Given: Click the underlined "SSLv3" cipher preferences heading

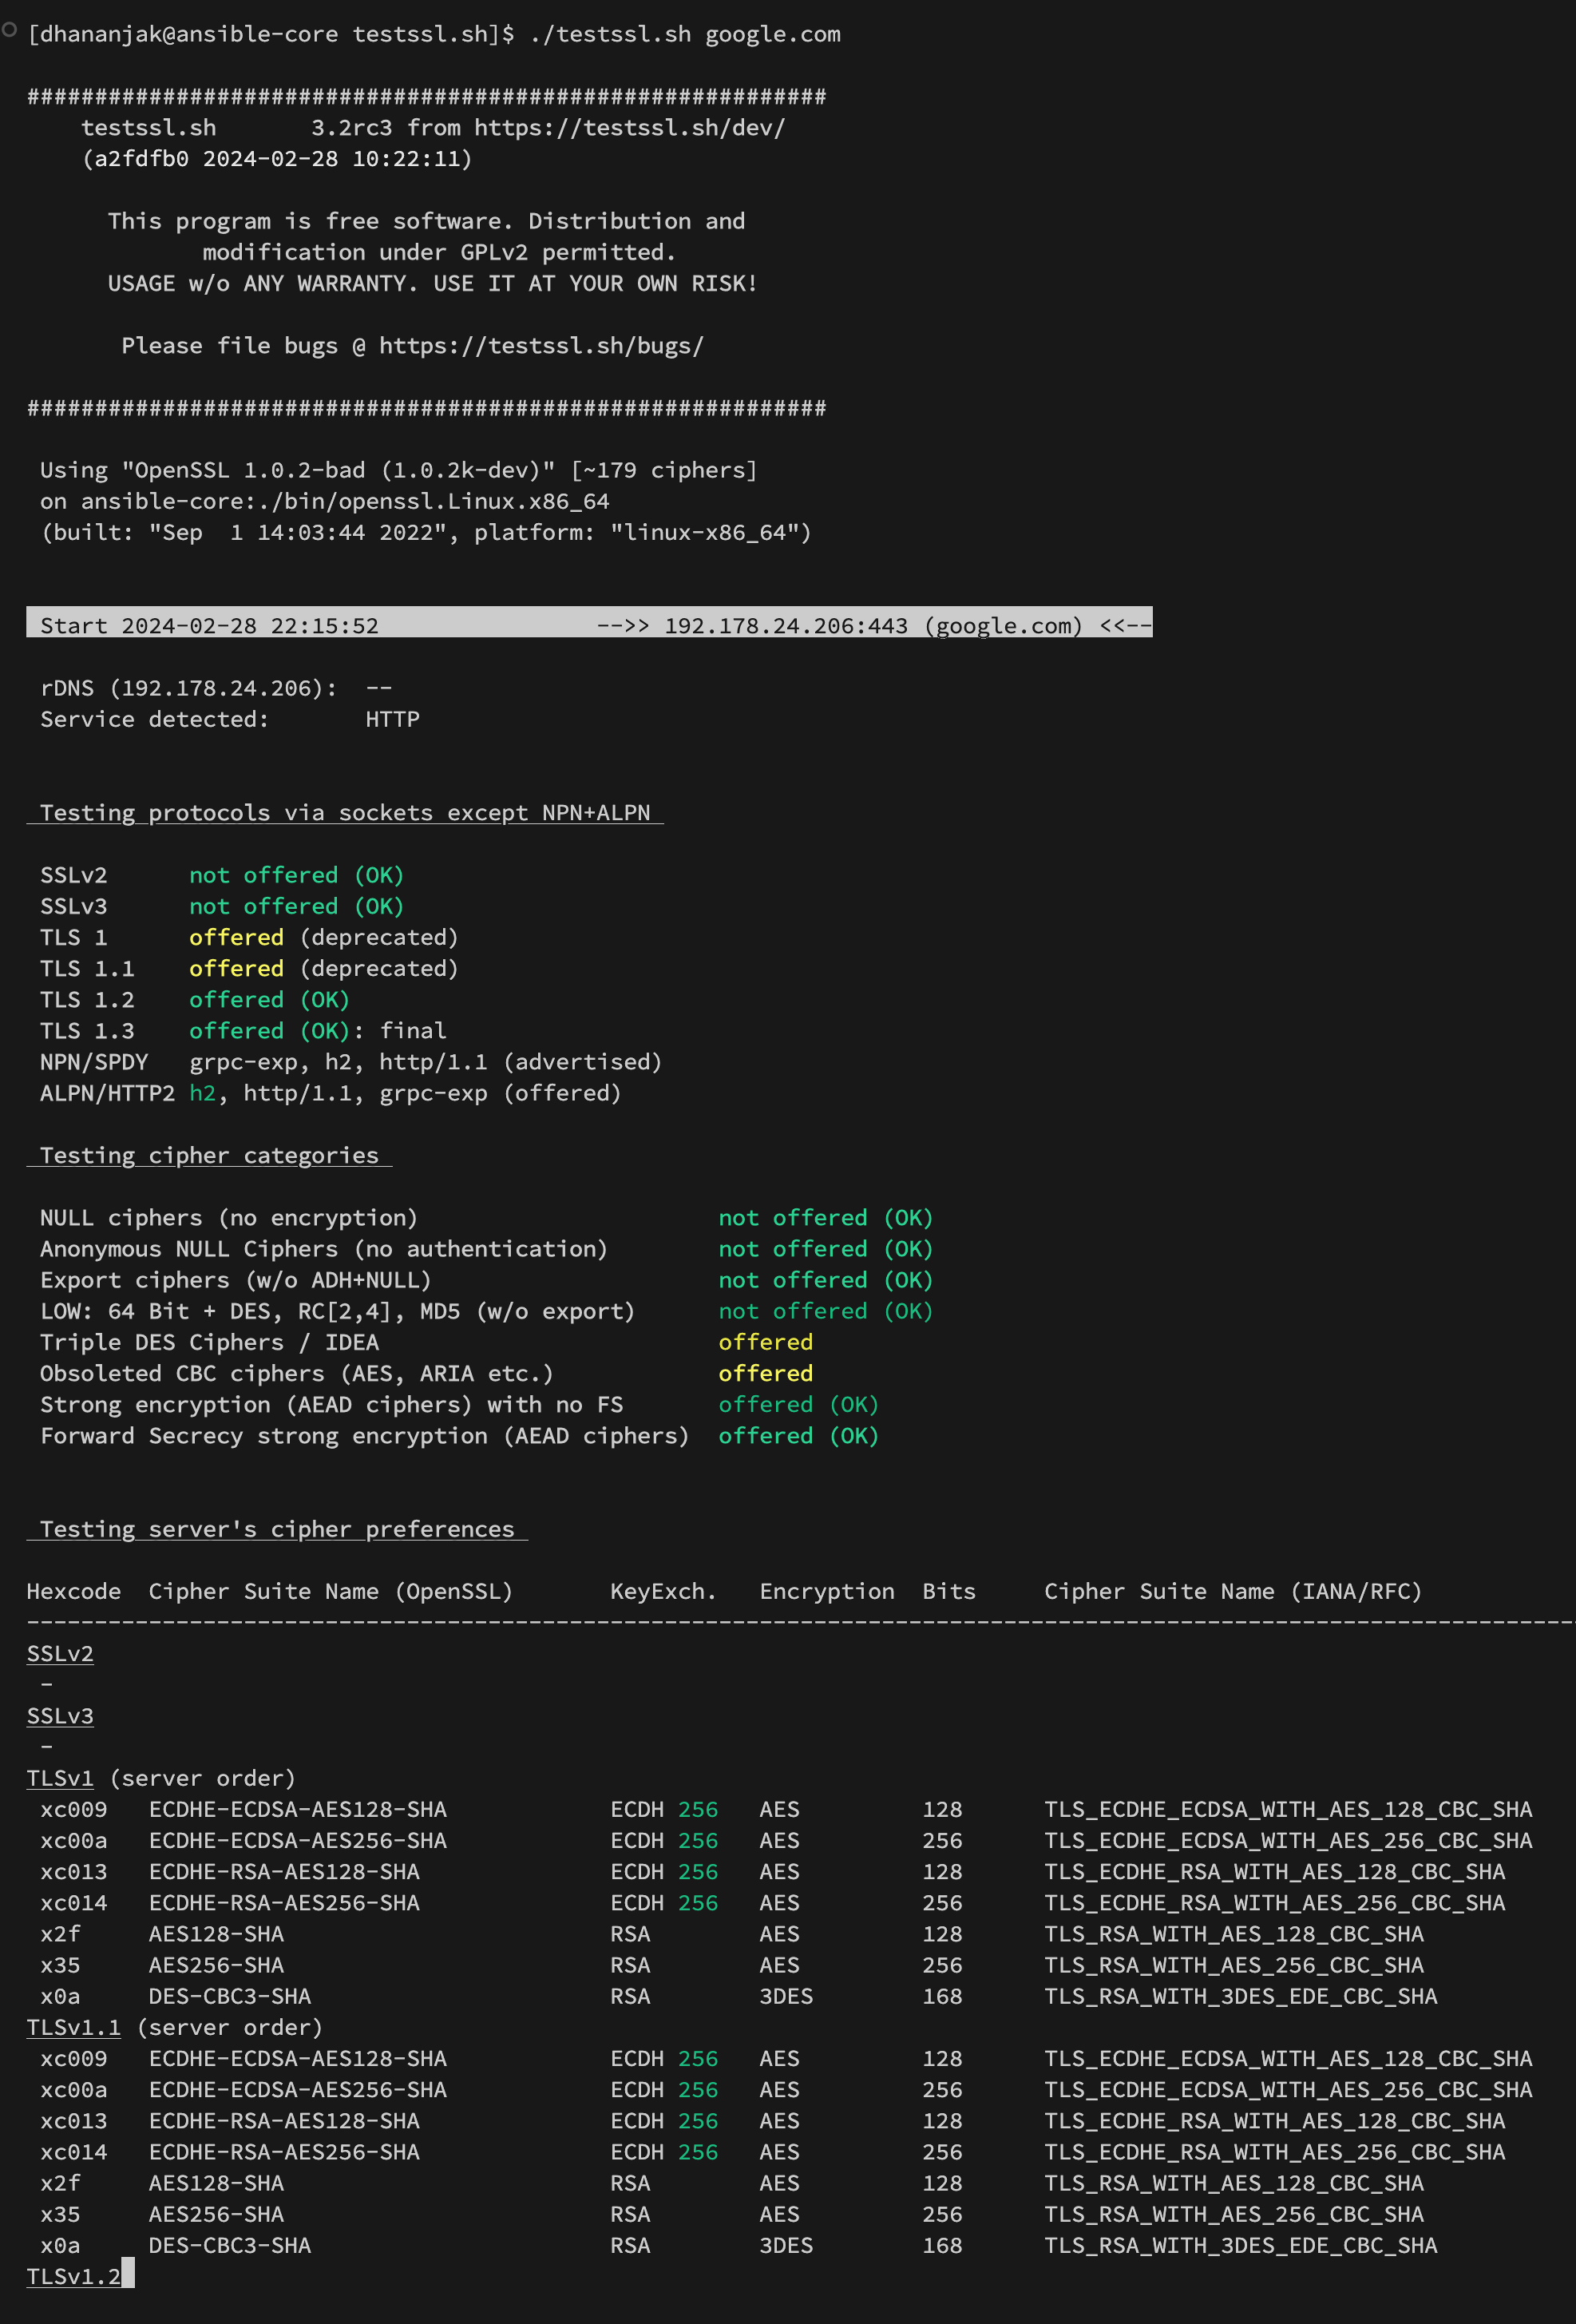Looking at the screenshot, I should [x=60, y=1716].
